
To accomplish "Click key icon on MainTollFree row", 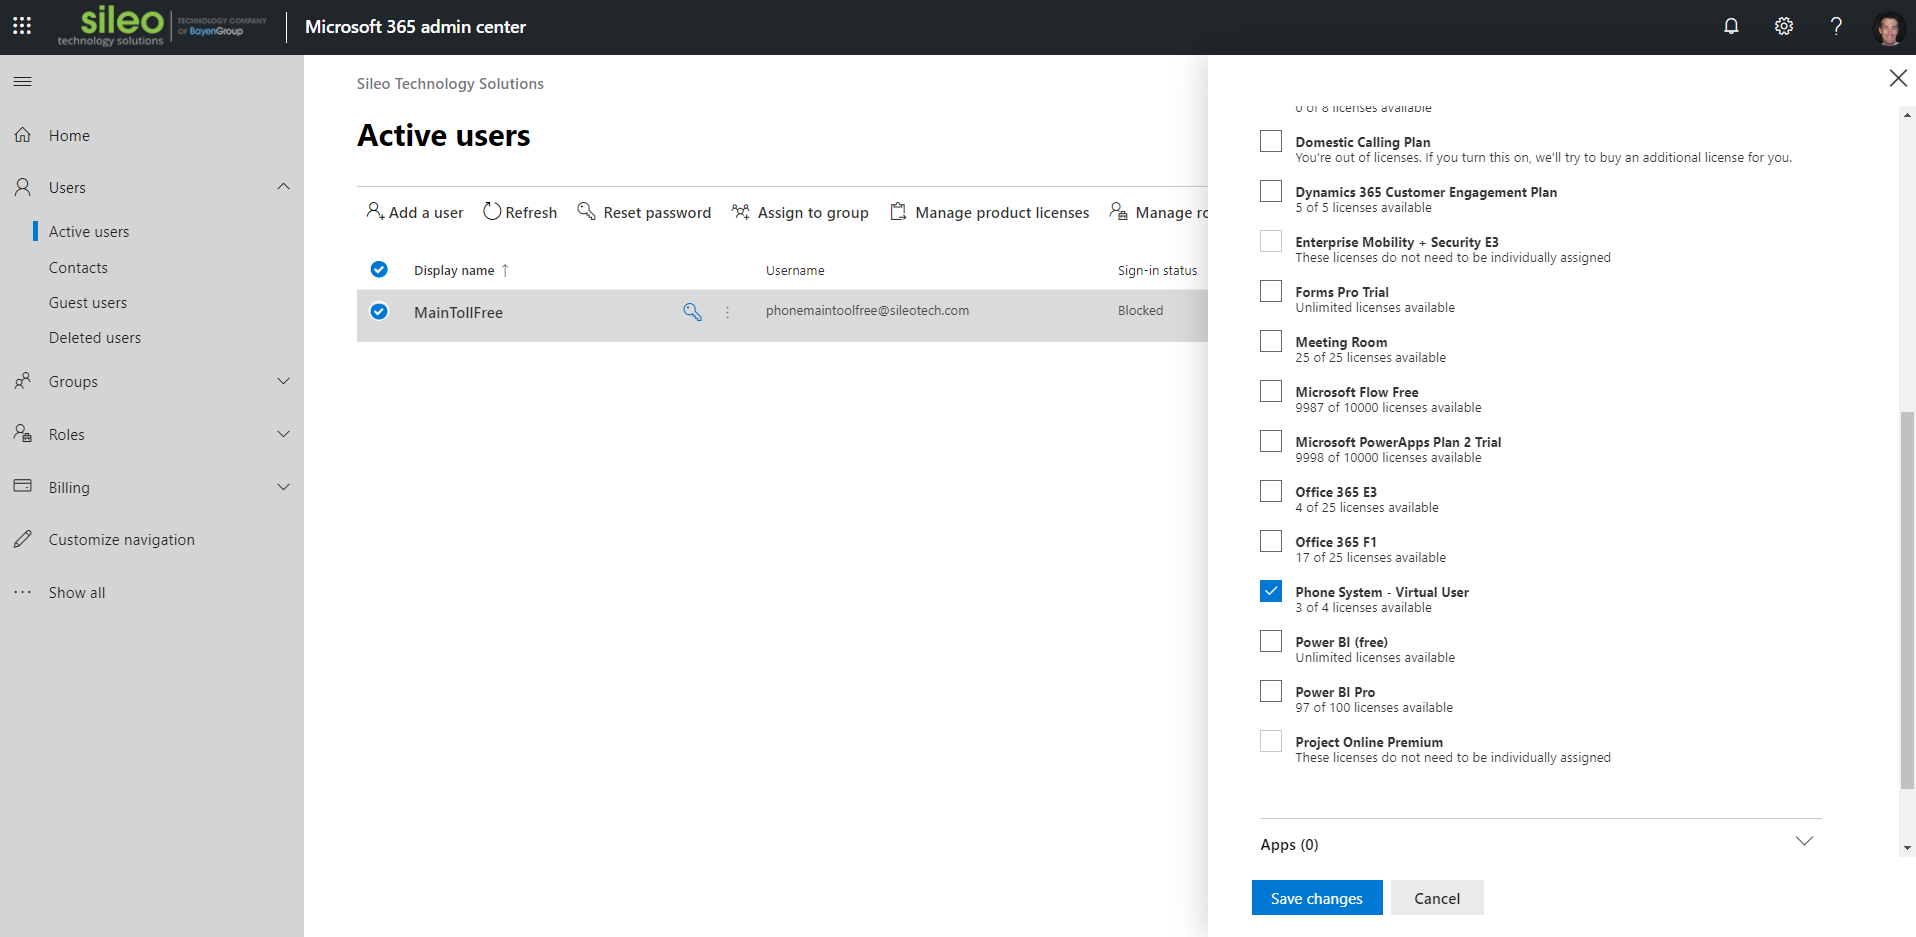I will pyautogui.click(x=692, y=311).
